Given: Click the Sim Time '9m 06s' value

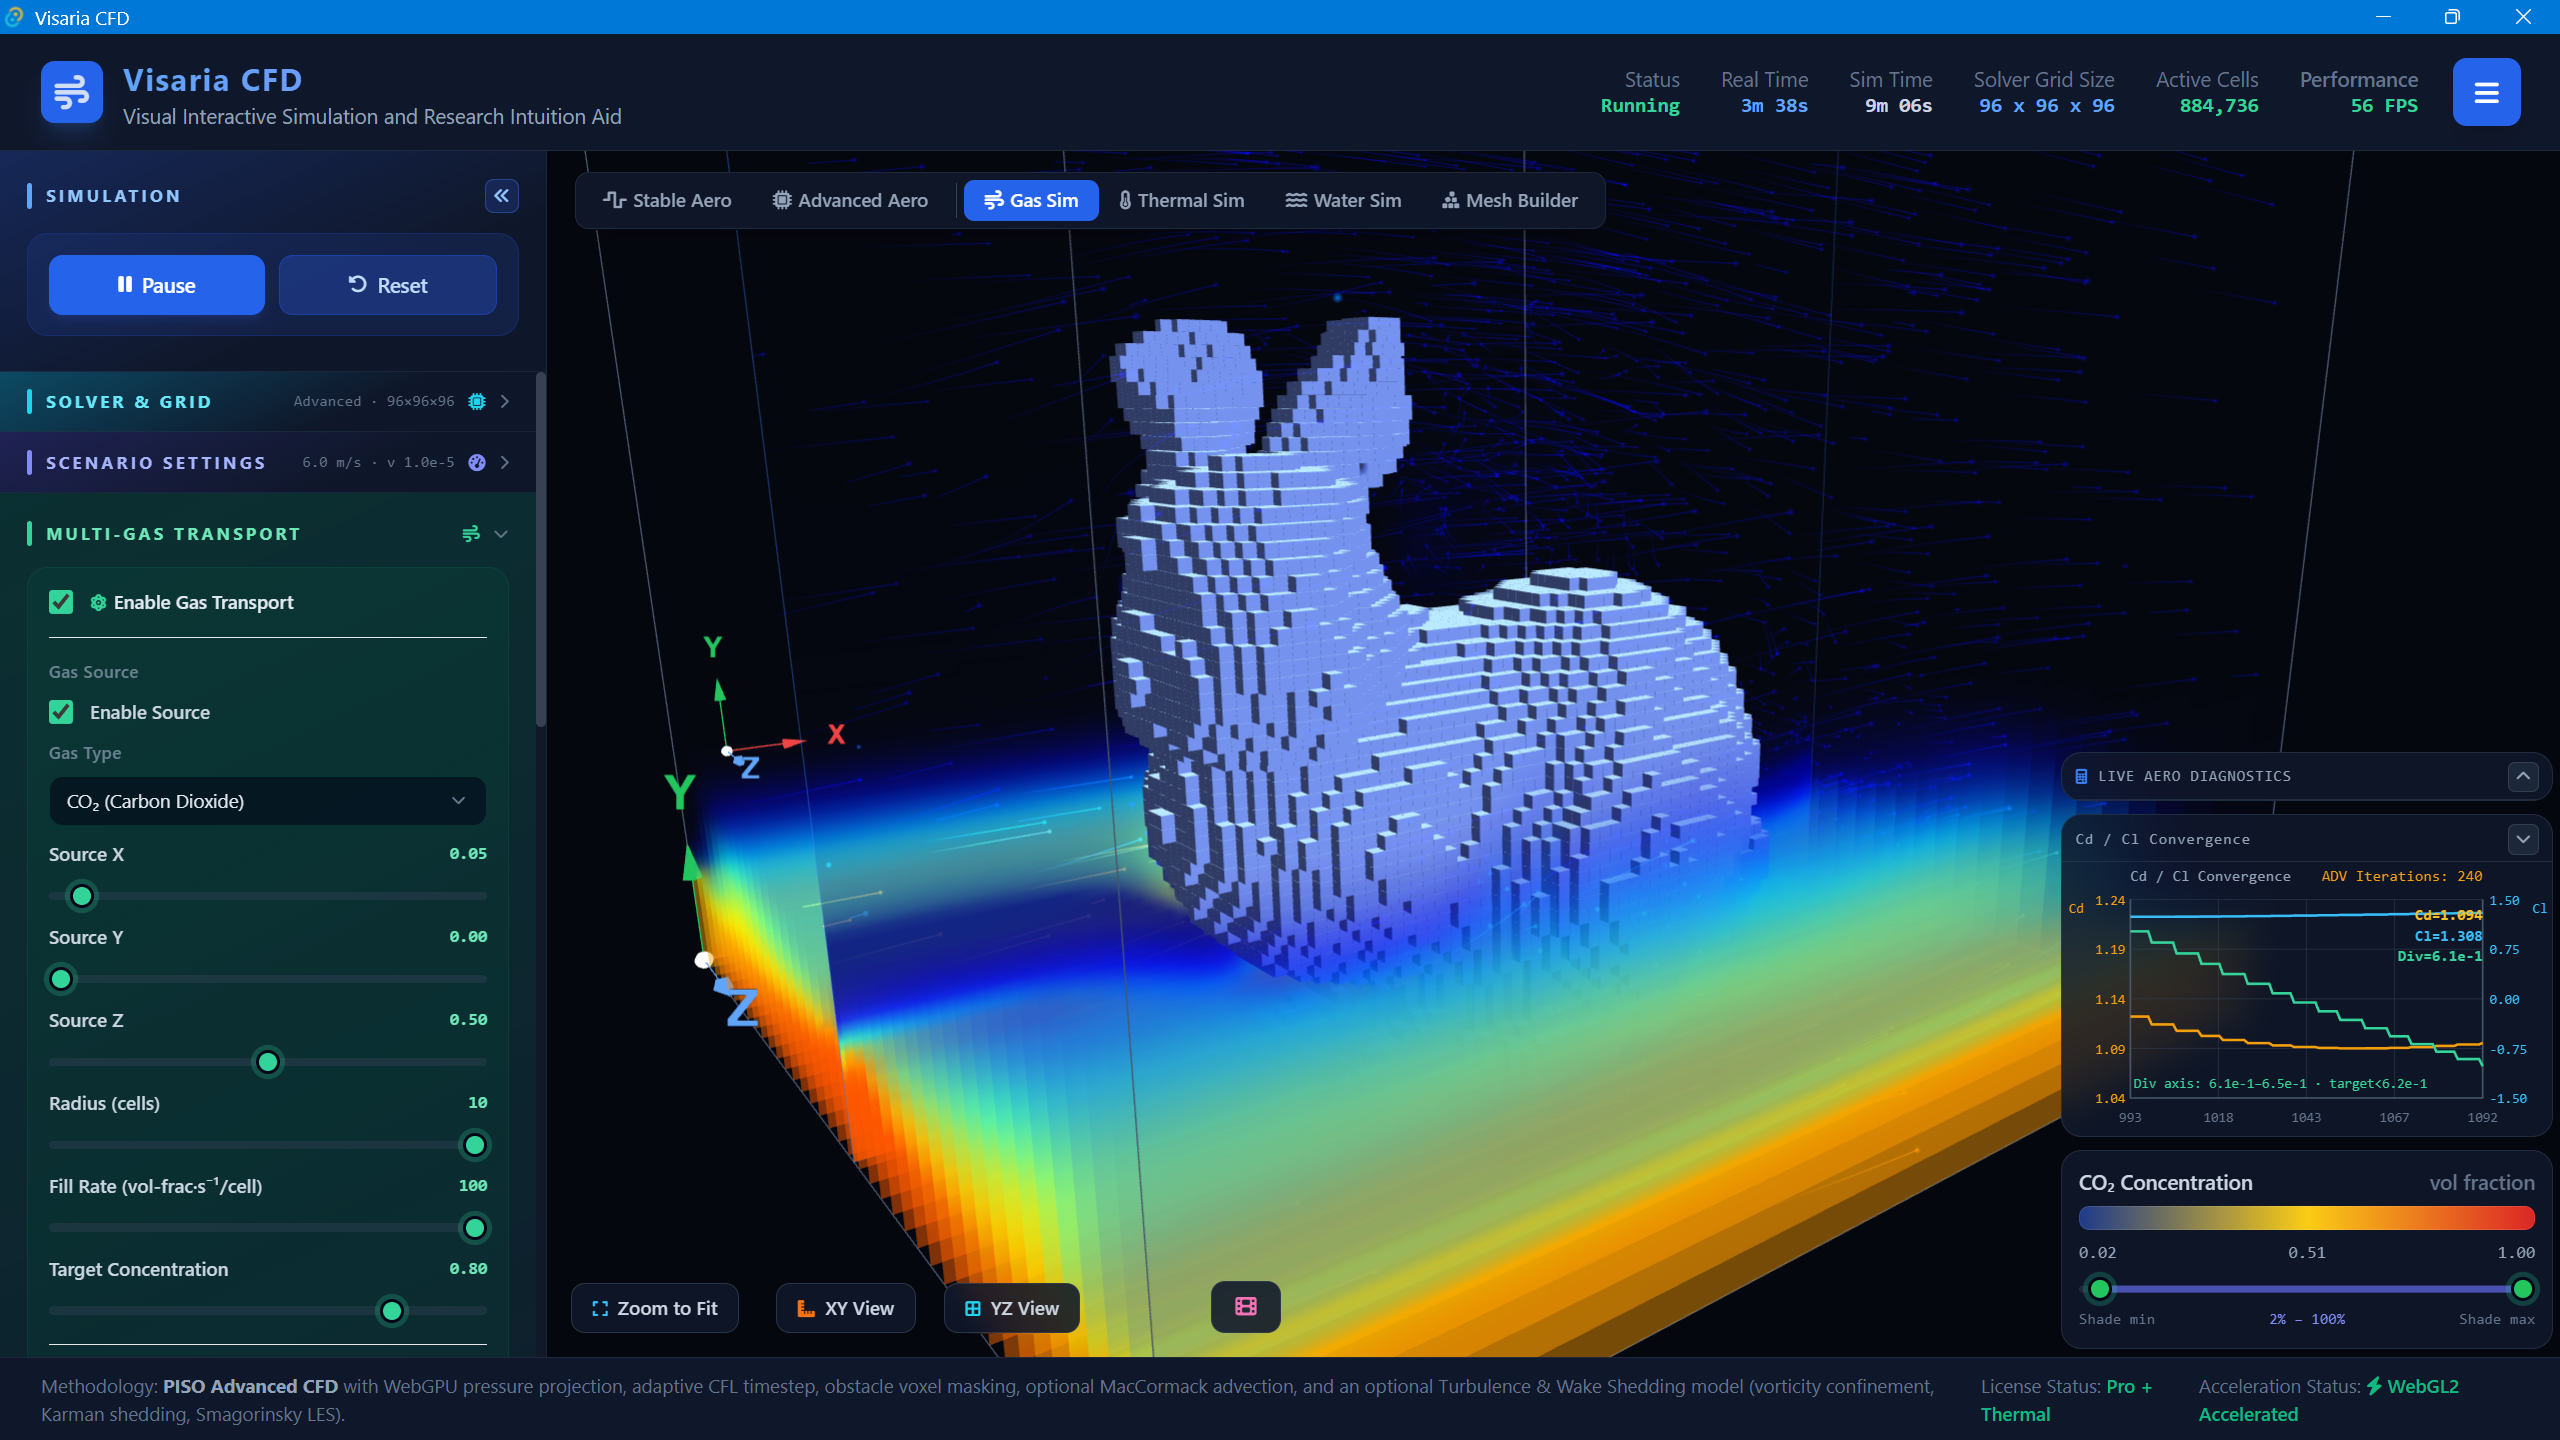Looking at the screenshot, I should 1898,106.
